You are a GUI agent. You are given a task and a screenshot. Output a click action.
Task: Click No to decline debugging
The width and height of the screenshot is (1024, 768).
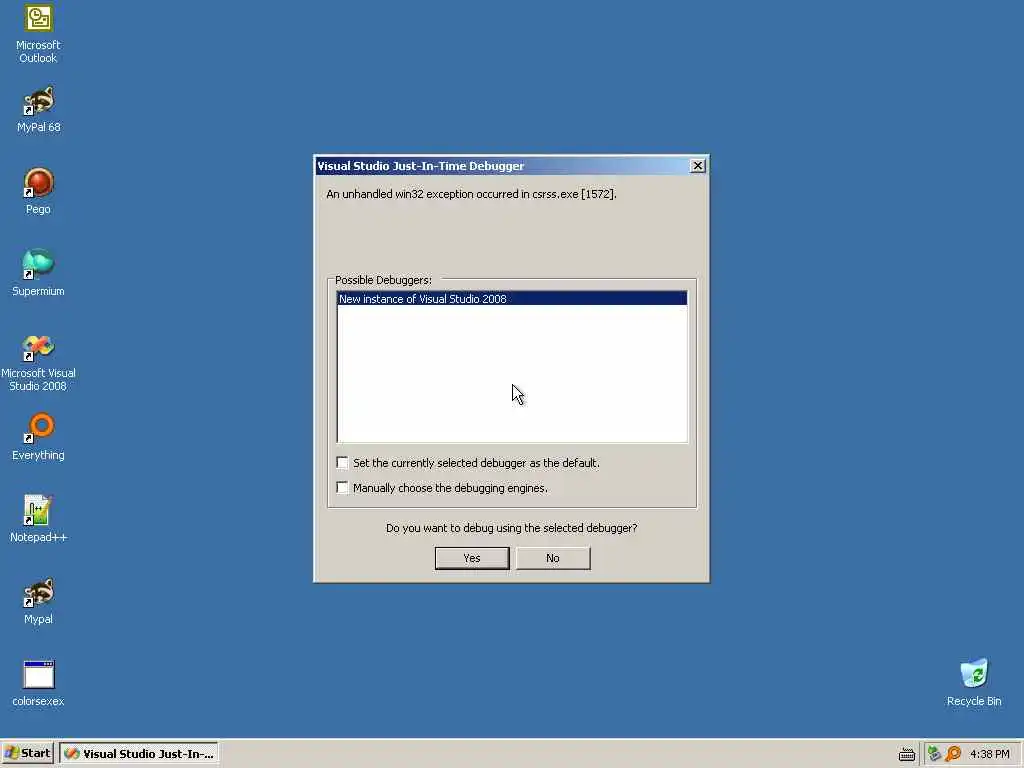(x=552, y=558)
